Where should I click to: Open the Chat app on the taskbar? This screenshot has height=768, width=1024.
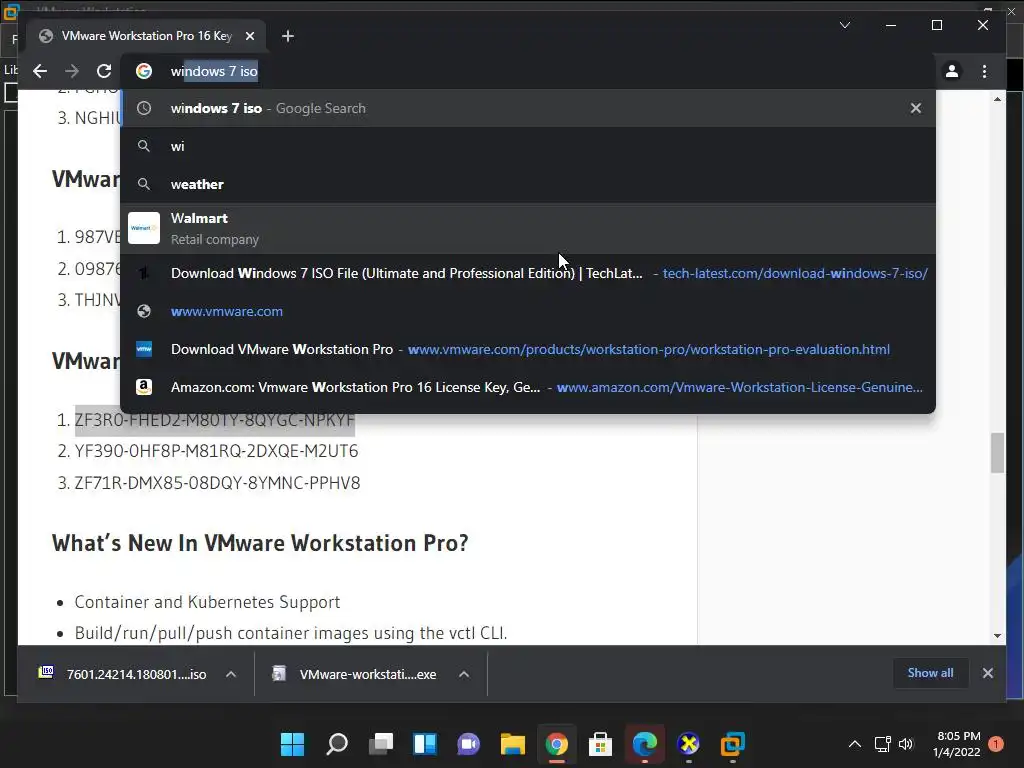[x=468, y=744]
